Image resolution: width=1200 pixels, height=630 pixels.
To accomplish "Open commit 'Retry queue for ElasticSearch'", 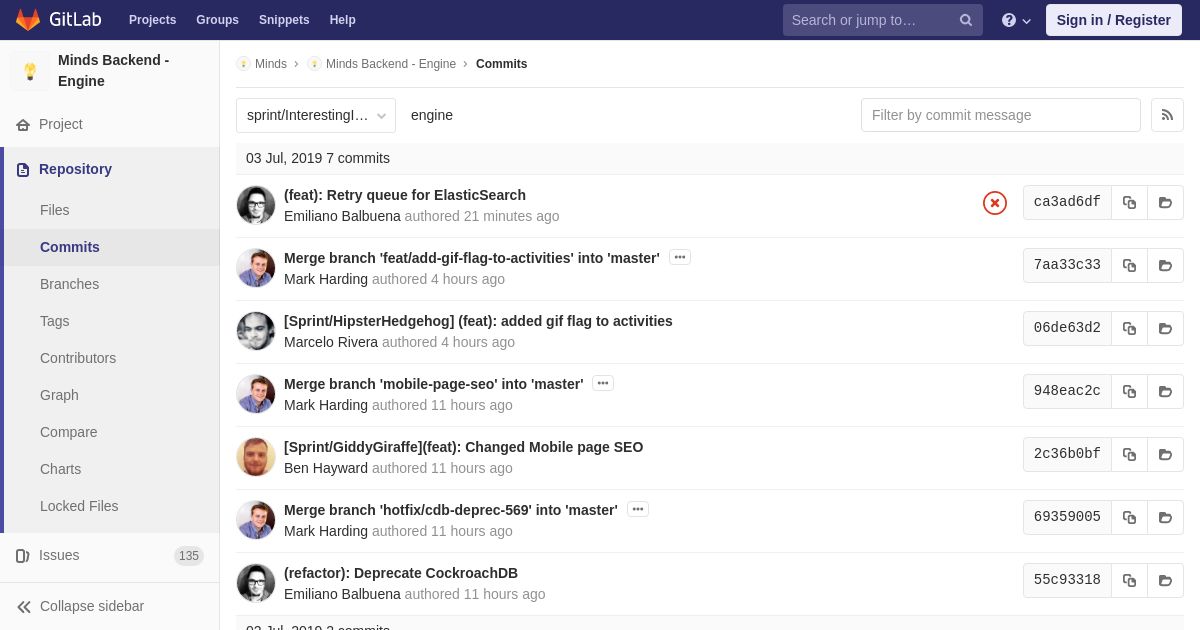I will click(405, 195).
